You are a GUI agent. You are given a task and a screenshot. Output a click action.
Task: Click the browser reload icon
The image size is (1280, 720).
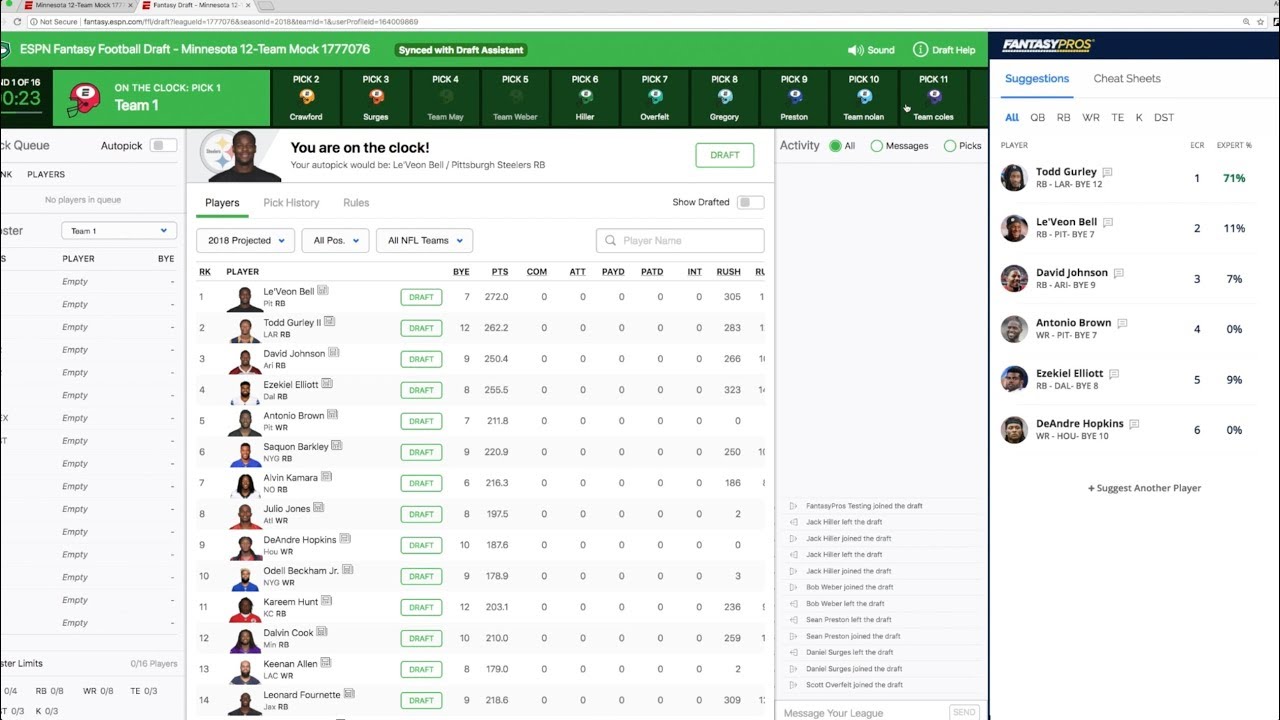pyautogui.click(x=17, y=21)
